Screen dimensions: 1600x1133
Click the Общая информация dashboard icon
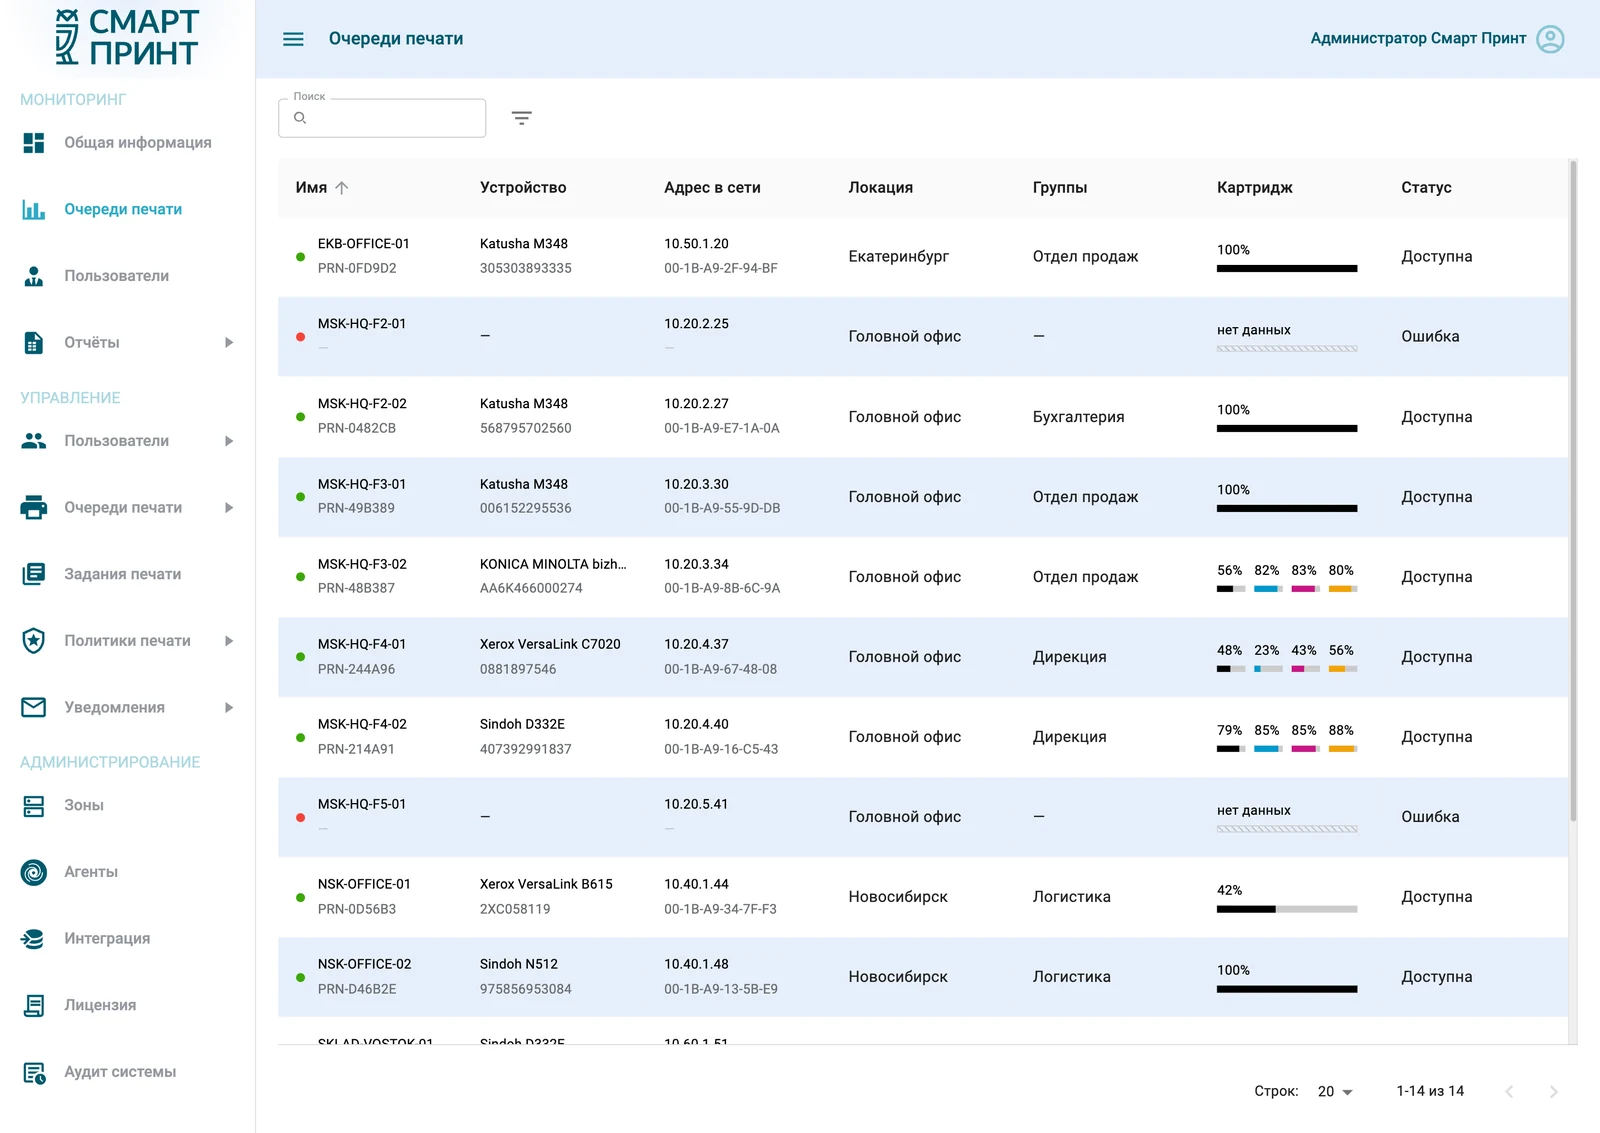[34, 143]
